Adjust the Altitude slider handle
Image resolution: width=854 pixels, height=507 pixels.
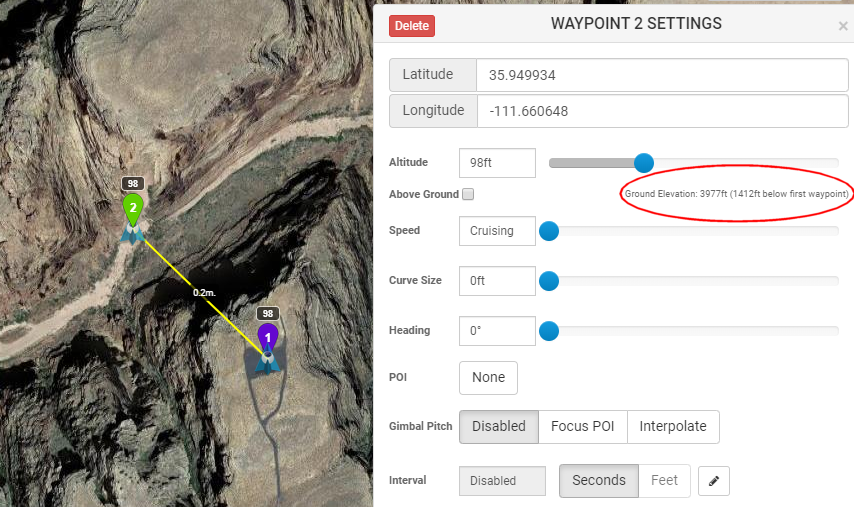tap(644, 163)
